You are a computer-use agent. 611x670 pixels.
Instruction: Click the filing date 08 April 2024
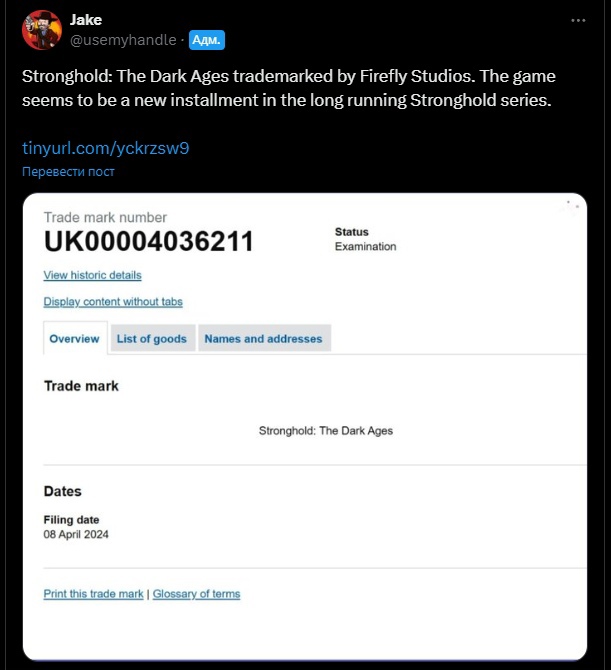click(x=76, y=535)
